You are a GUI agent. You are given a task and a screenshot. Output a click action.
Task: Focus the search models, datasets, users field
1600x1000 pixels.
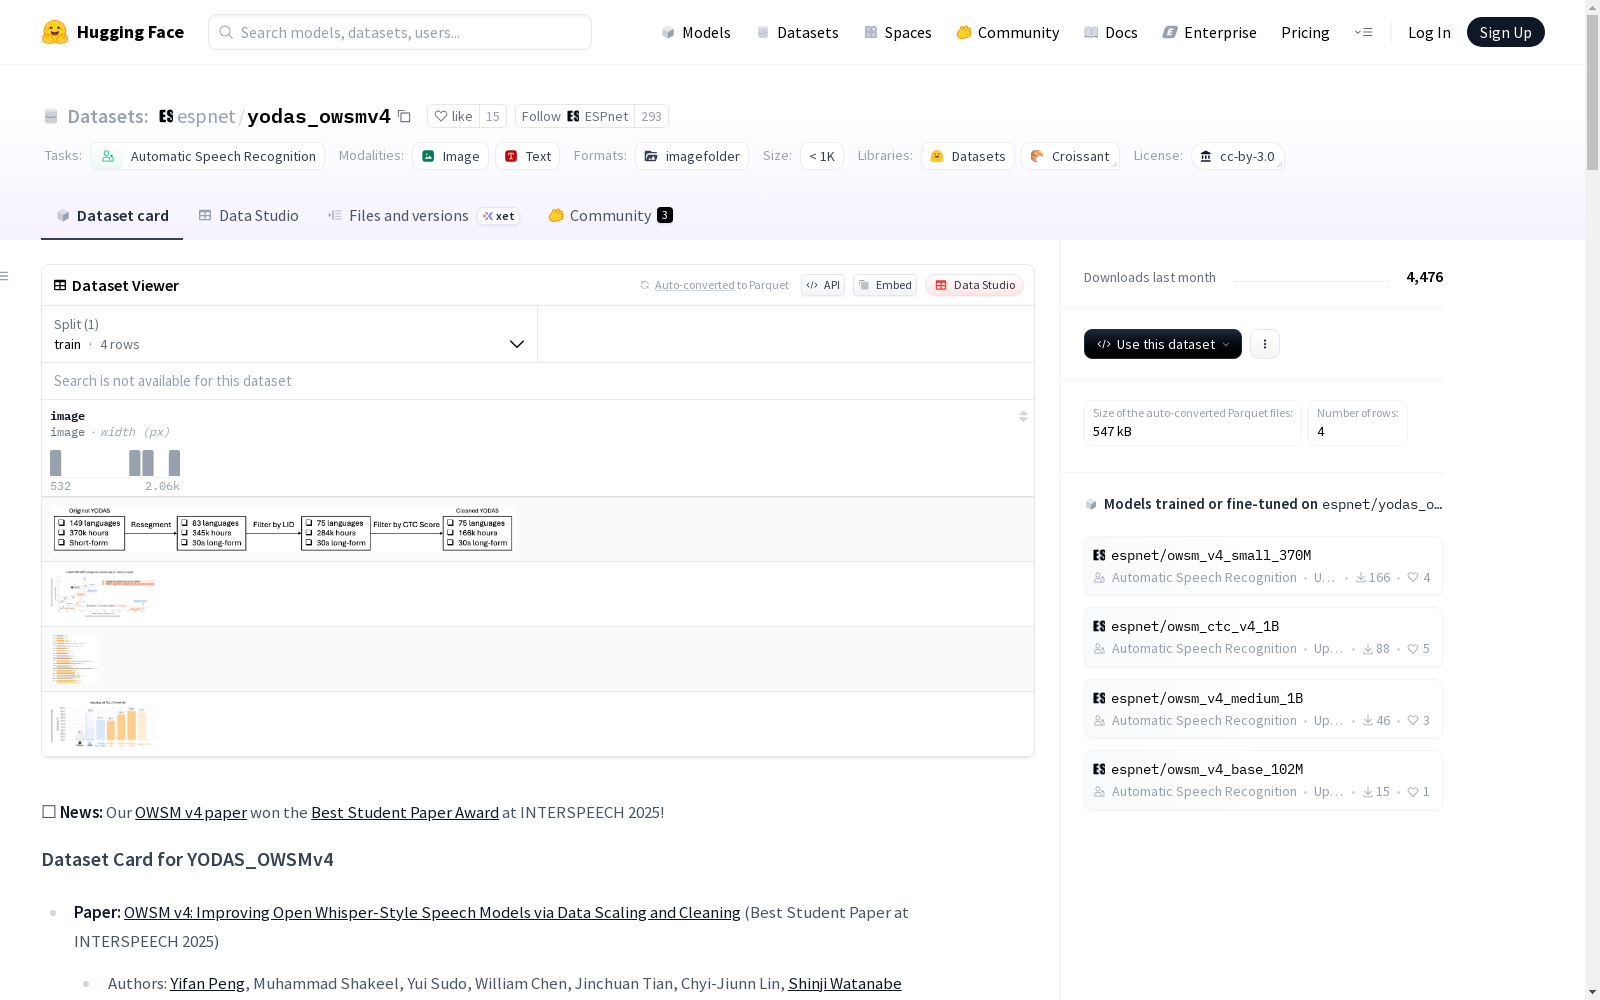(x=400, y=32)
